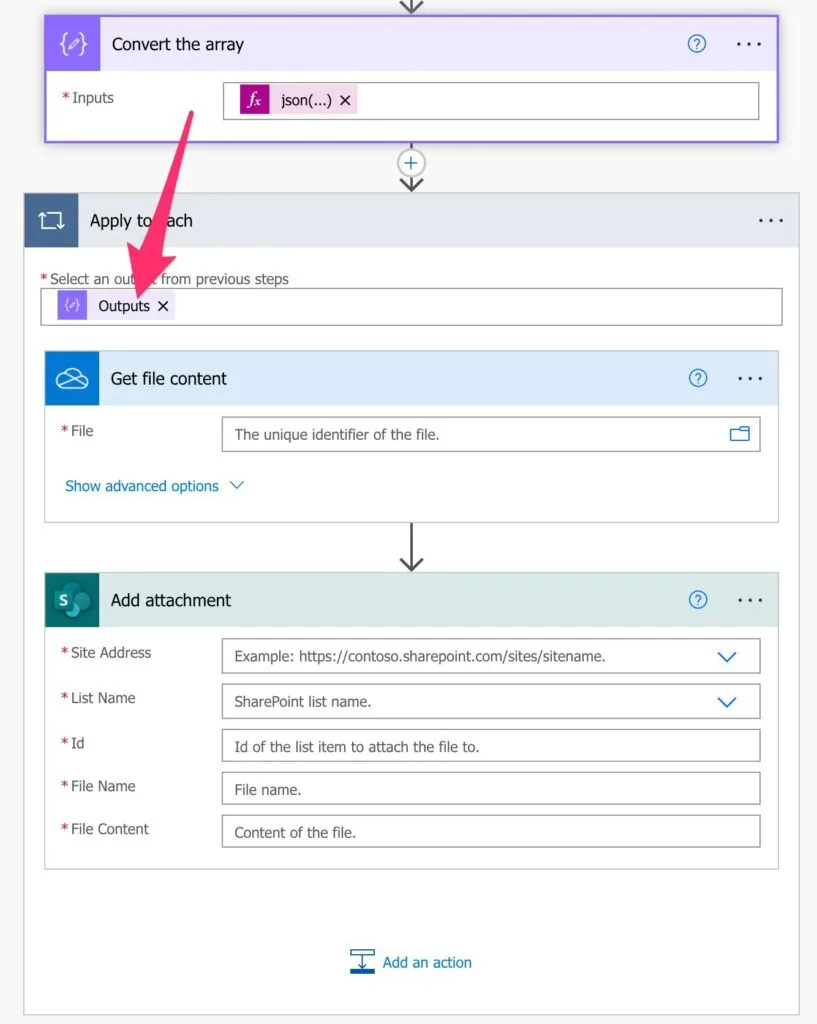
Task: Open help for Add attachment
Action: pyautogui.click(x=698, y=600)
